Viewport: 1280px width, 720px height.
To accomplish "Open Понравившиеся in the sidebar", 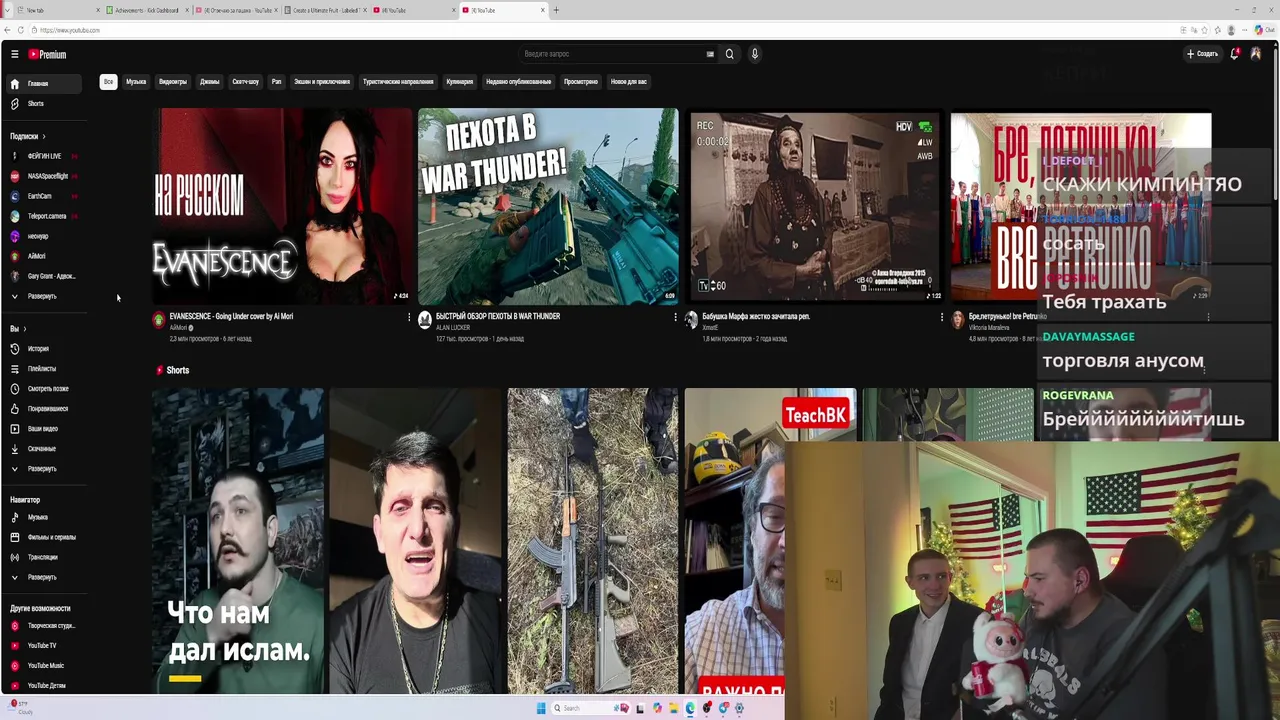I will [44, 409].
